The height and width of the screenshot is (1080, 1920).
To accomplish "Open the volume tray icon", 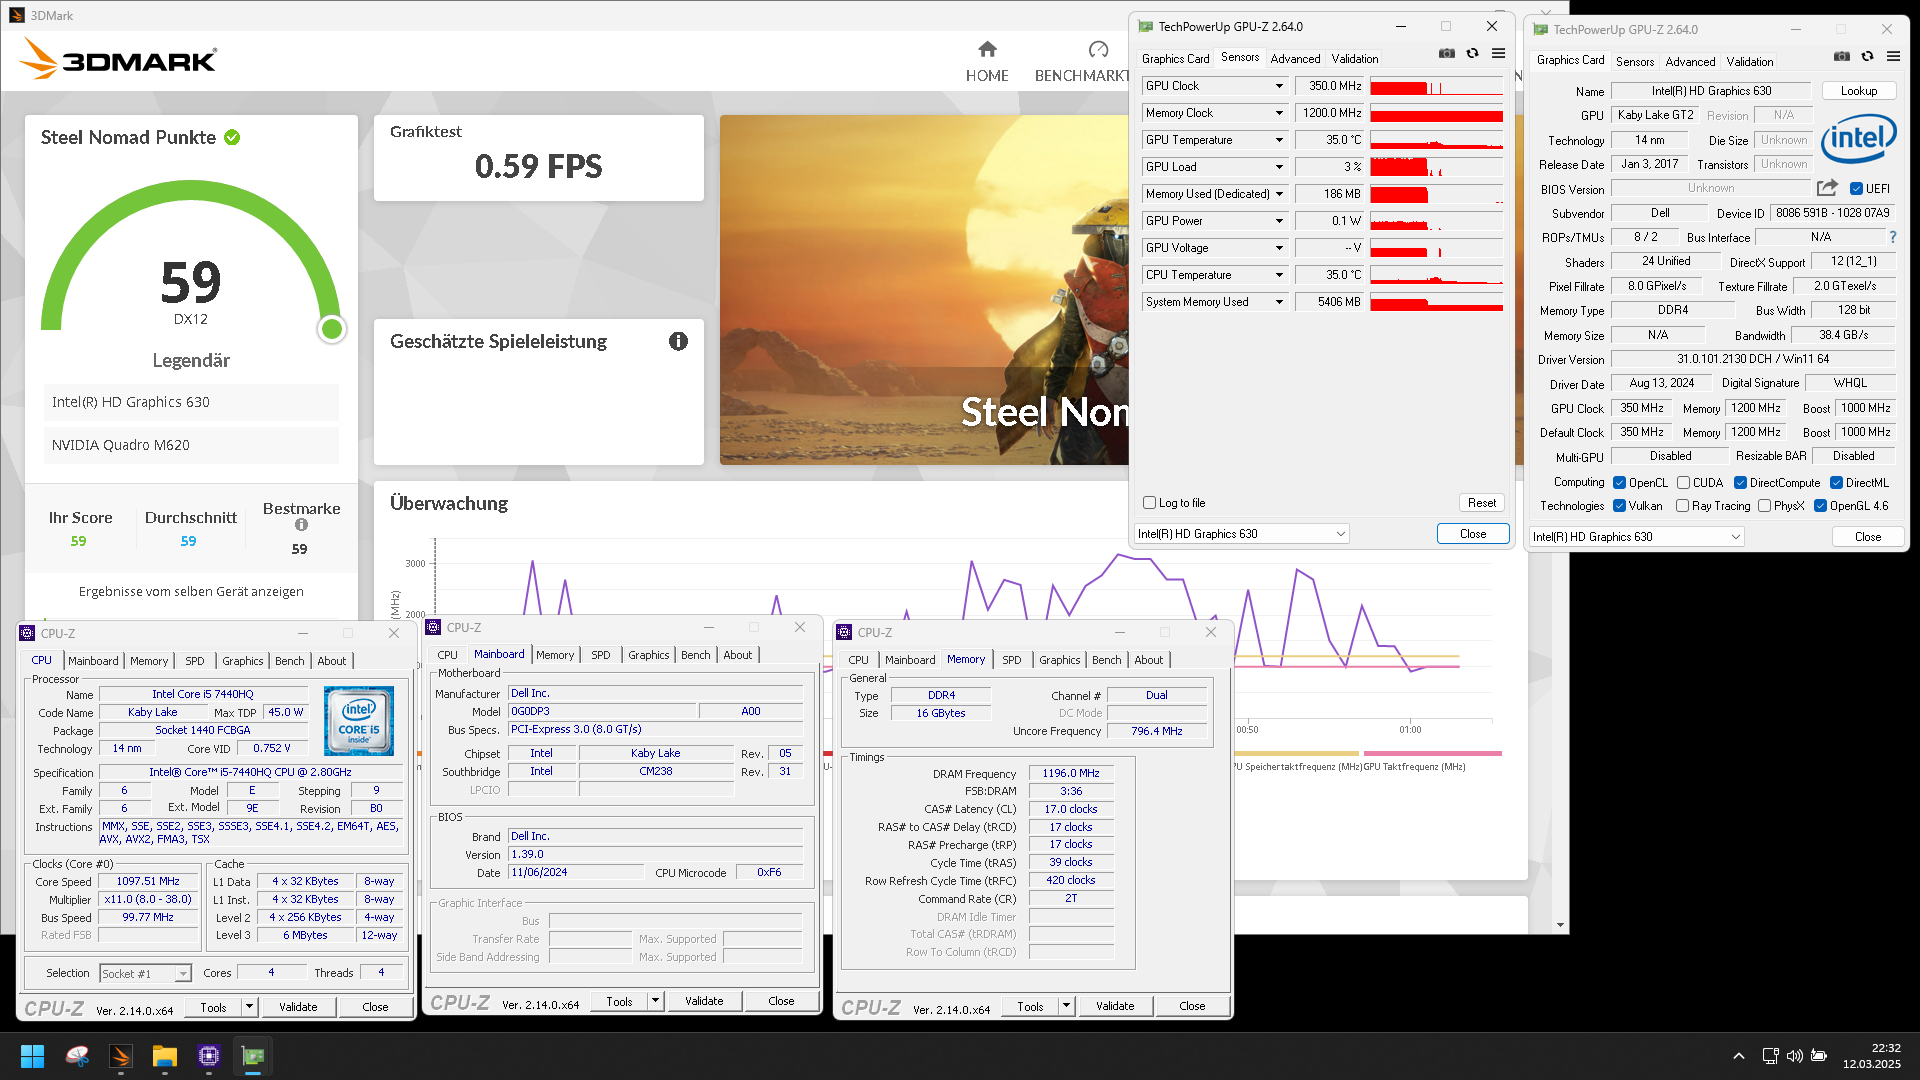I will (1795, 1056).
